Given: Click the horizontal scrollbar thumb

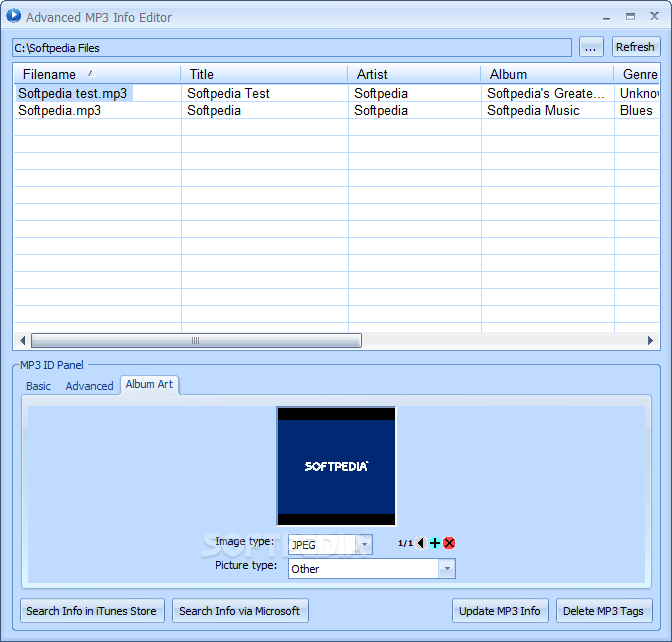Looking at the screenshot, I should click(x=196, y=341).
